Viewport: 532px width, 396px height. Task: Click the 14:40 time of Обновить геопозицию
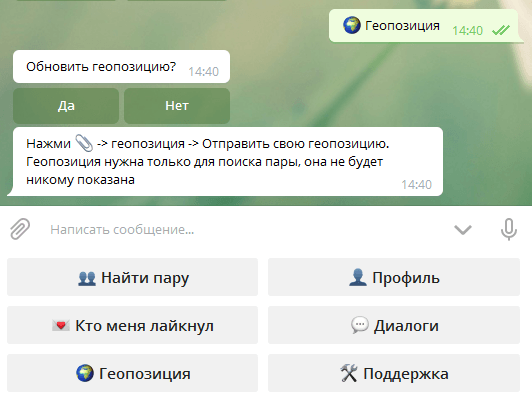(204, 72)
